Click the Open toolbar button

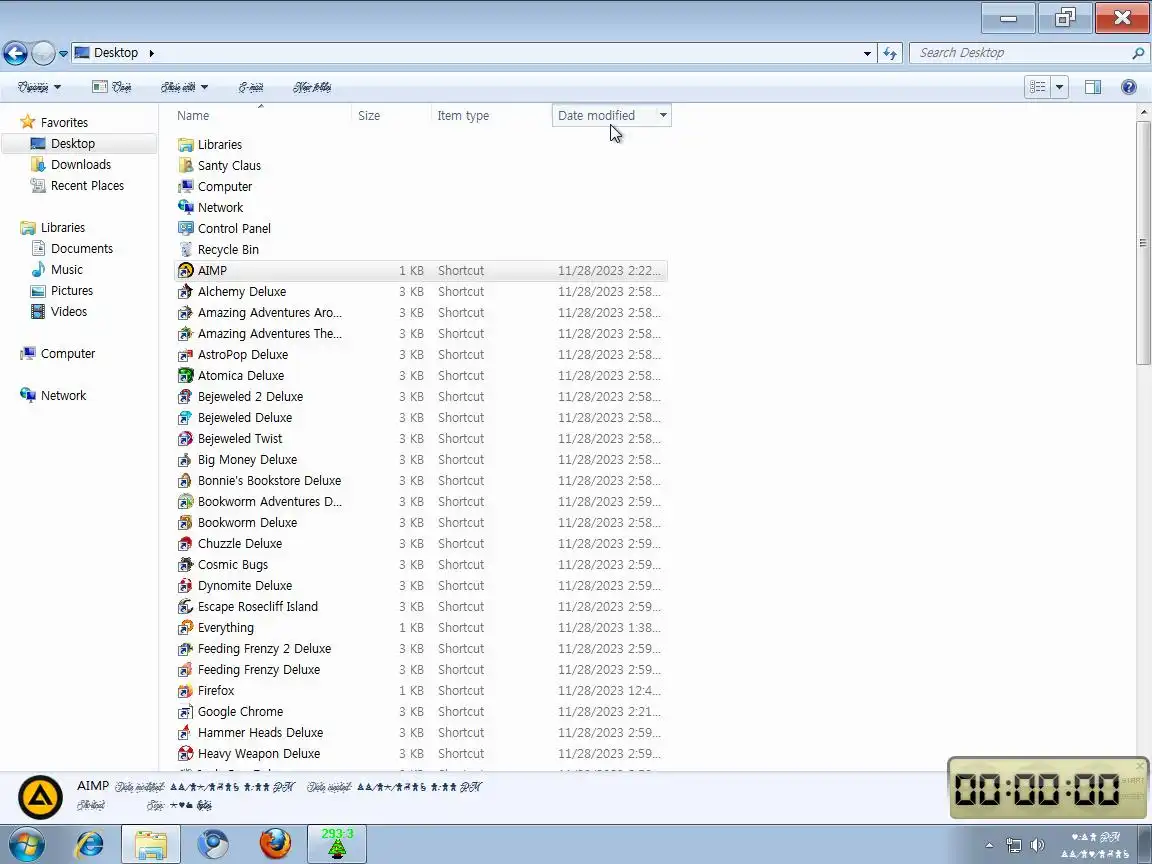[112, 87]
